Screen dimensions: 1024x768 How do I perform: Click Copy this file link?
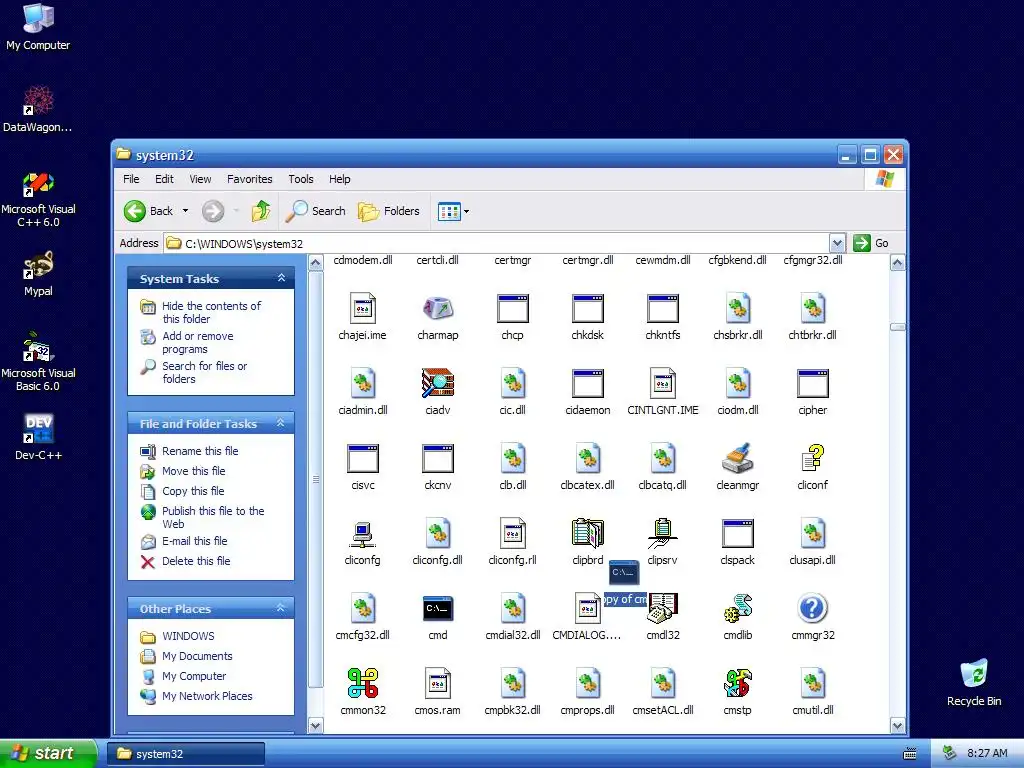point(193,491)
